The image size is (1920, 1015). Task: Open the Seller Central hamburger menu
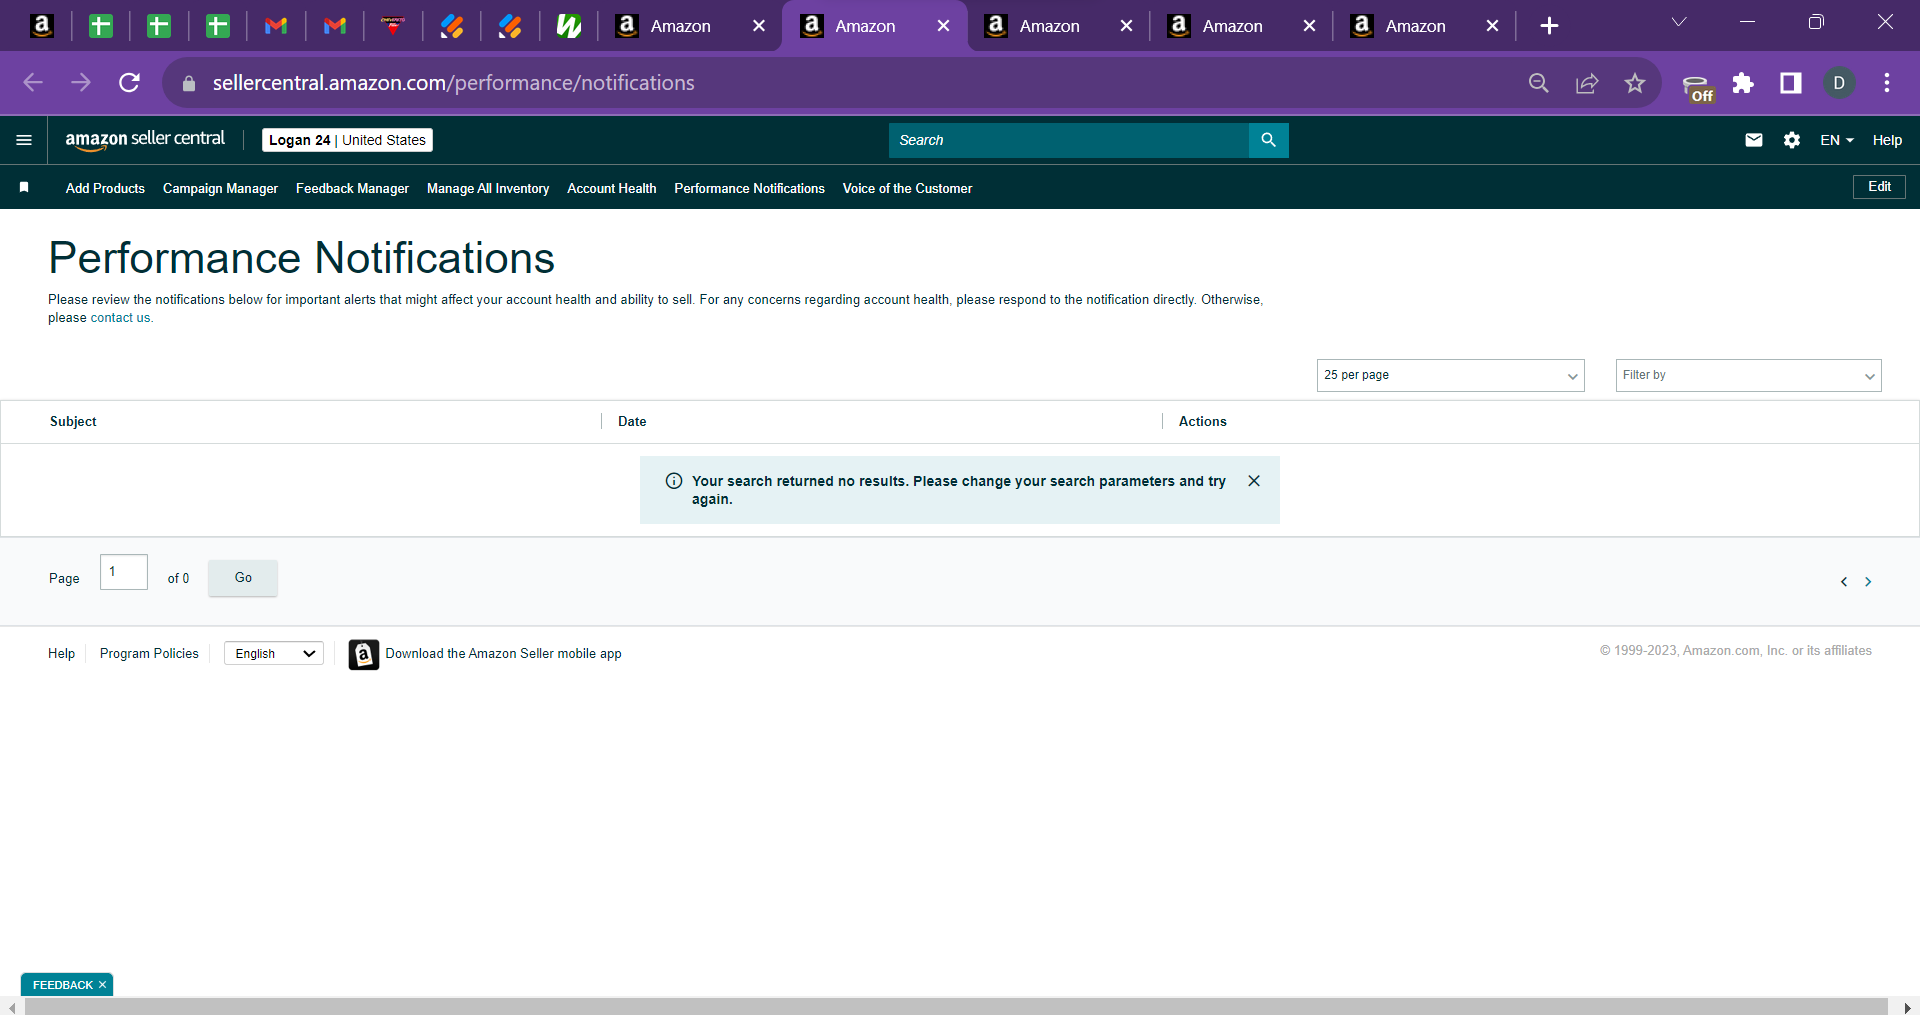(24, 140)
